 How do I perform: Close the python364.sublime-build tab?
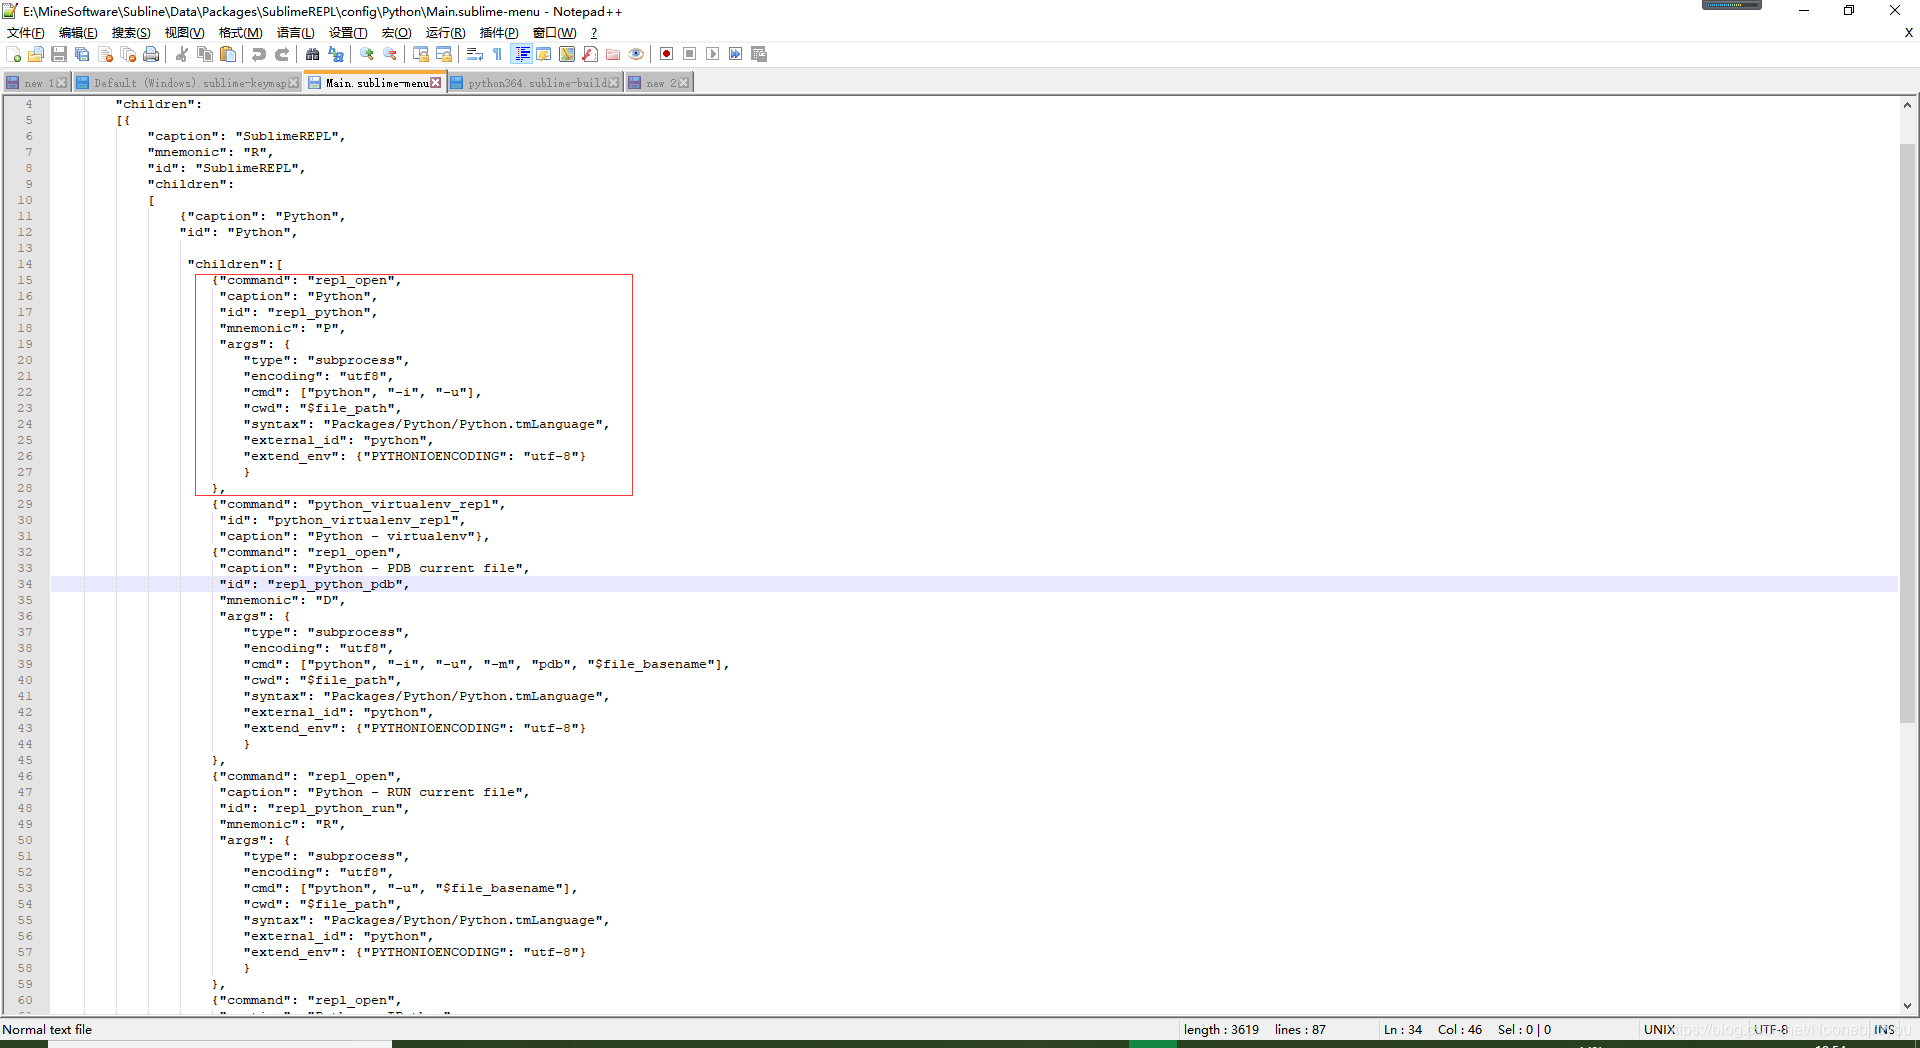(x=614, y=83)
